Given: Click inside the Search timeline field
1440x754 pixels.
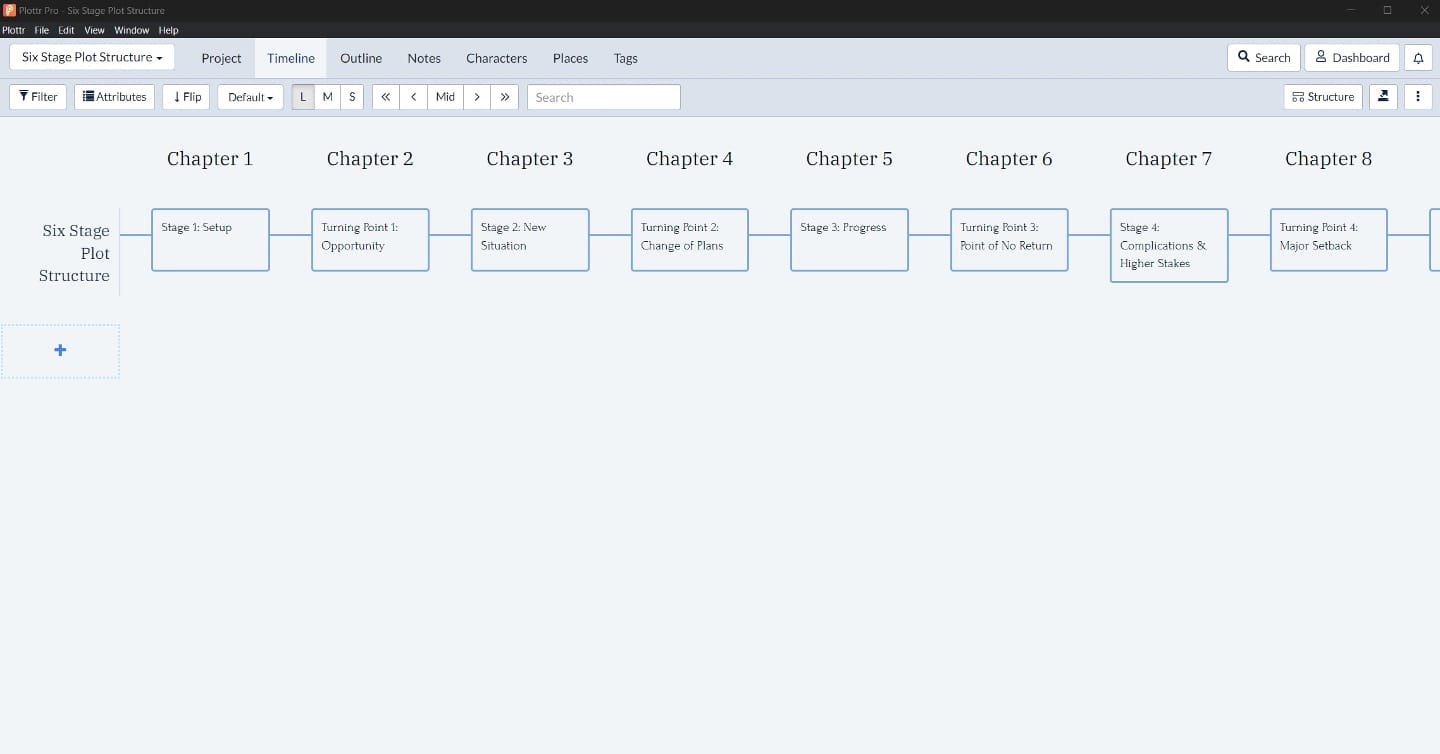Looking at the screenshot, I should (x=604, y=96).
